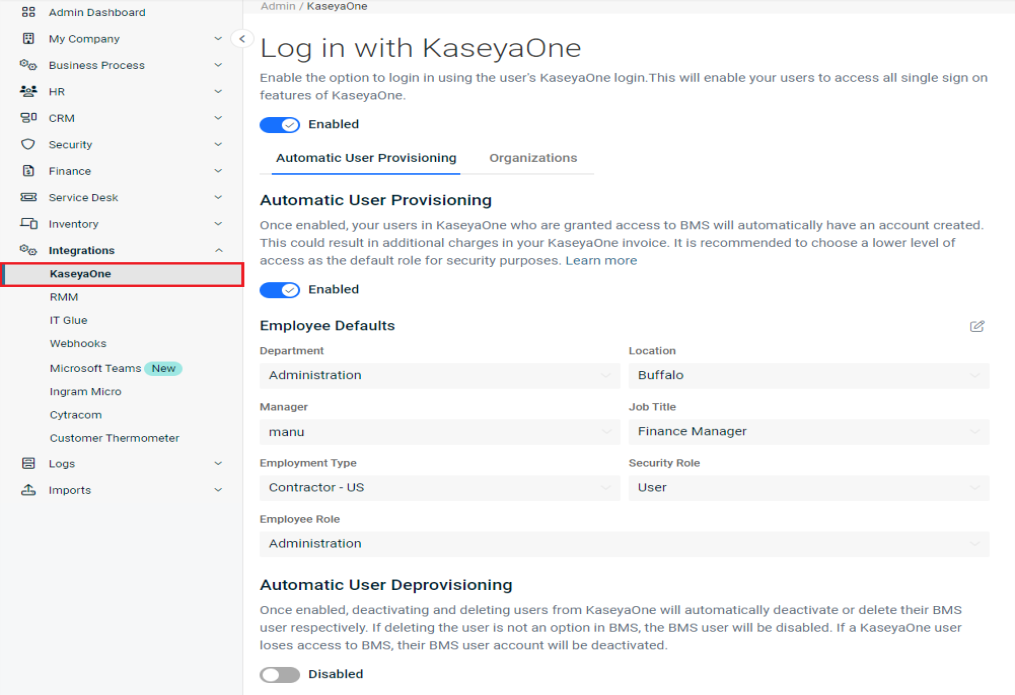Switch to Automatic User Provisioning tab
Viewport: 1015px width, 695px height.
point(366,158)
